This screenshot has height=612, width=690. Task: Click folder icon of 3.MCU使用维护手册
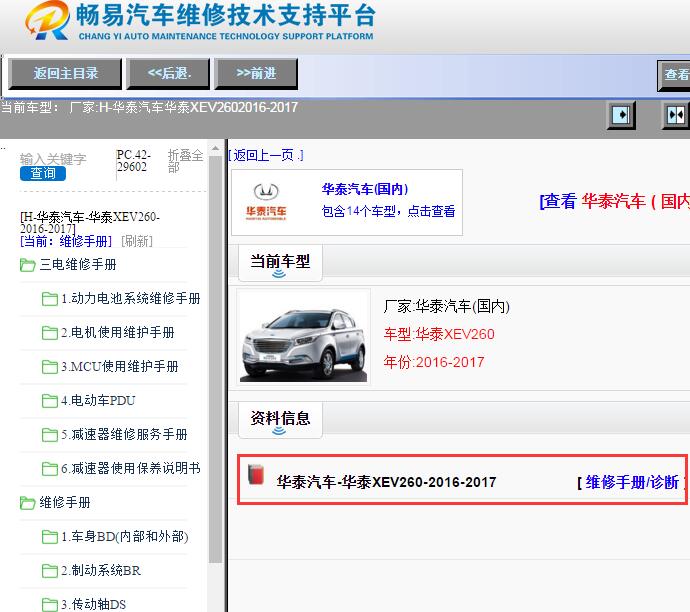tap(50, 367)
